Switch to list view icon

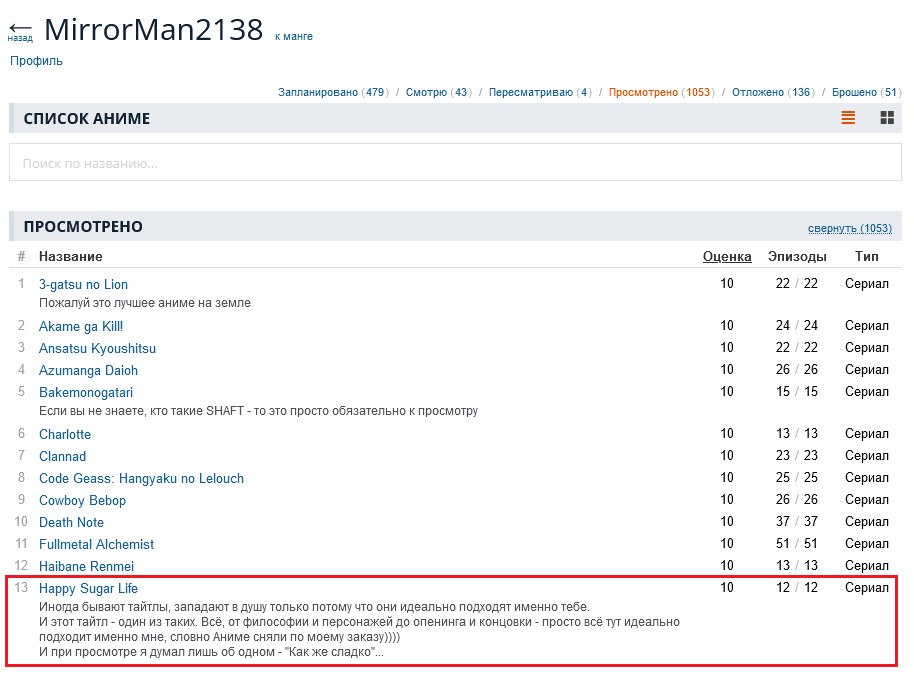(848, 118)
